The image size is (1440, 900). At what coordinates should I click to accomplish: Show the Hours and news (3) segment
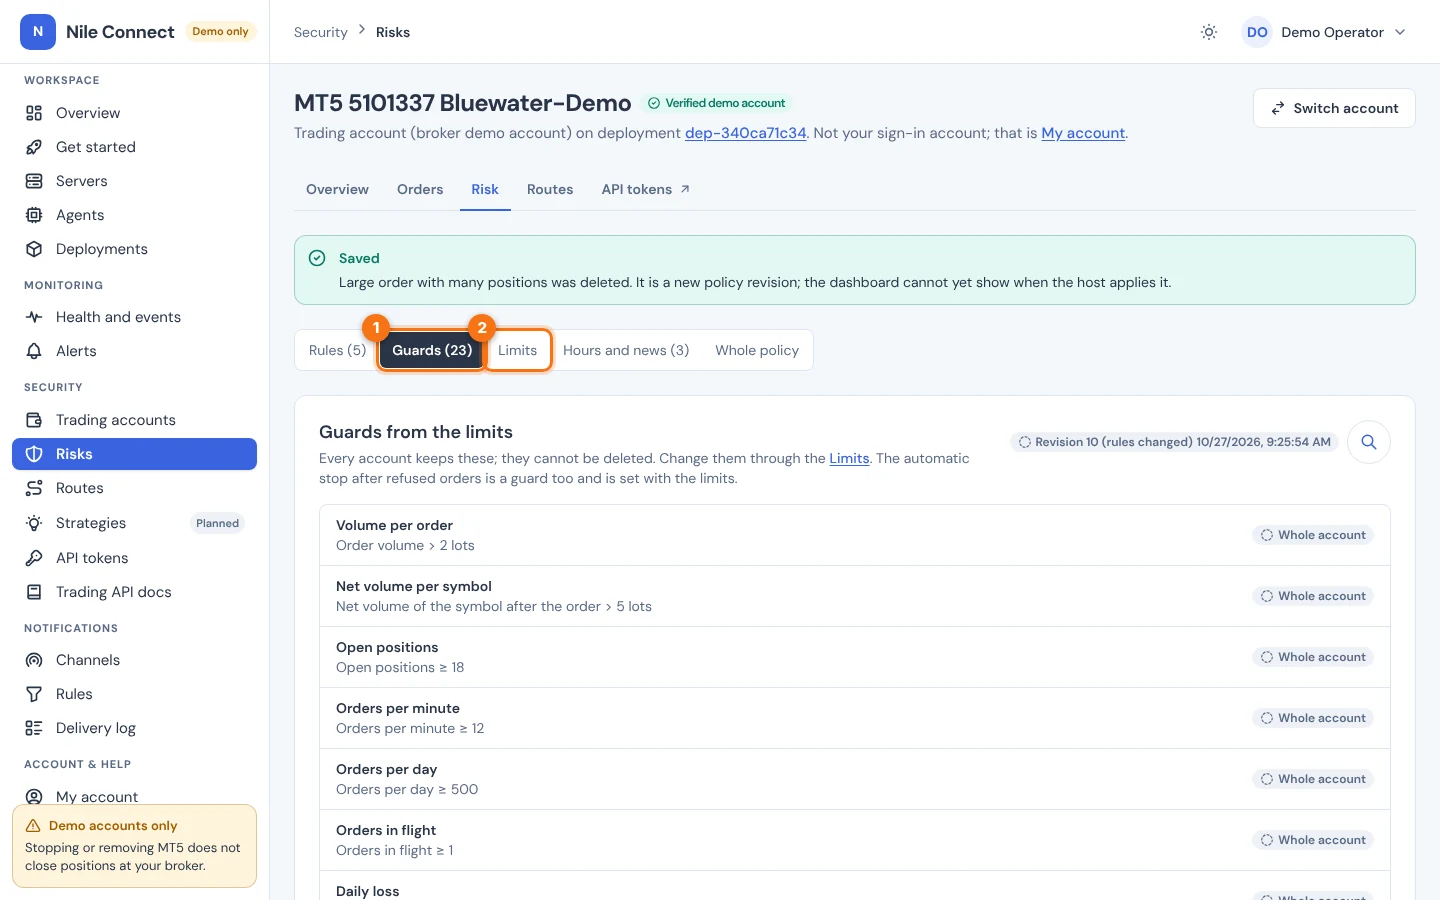626,350
